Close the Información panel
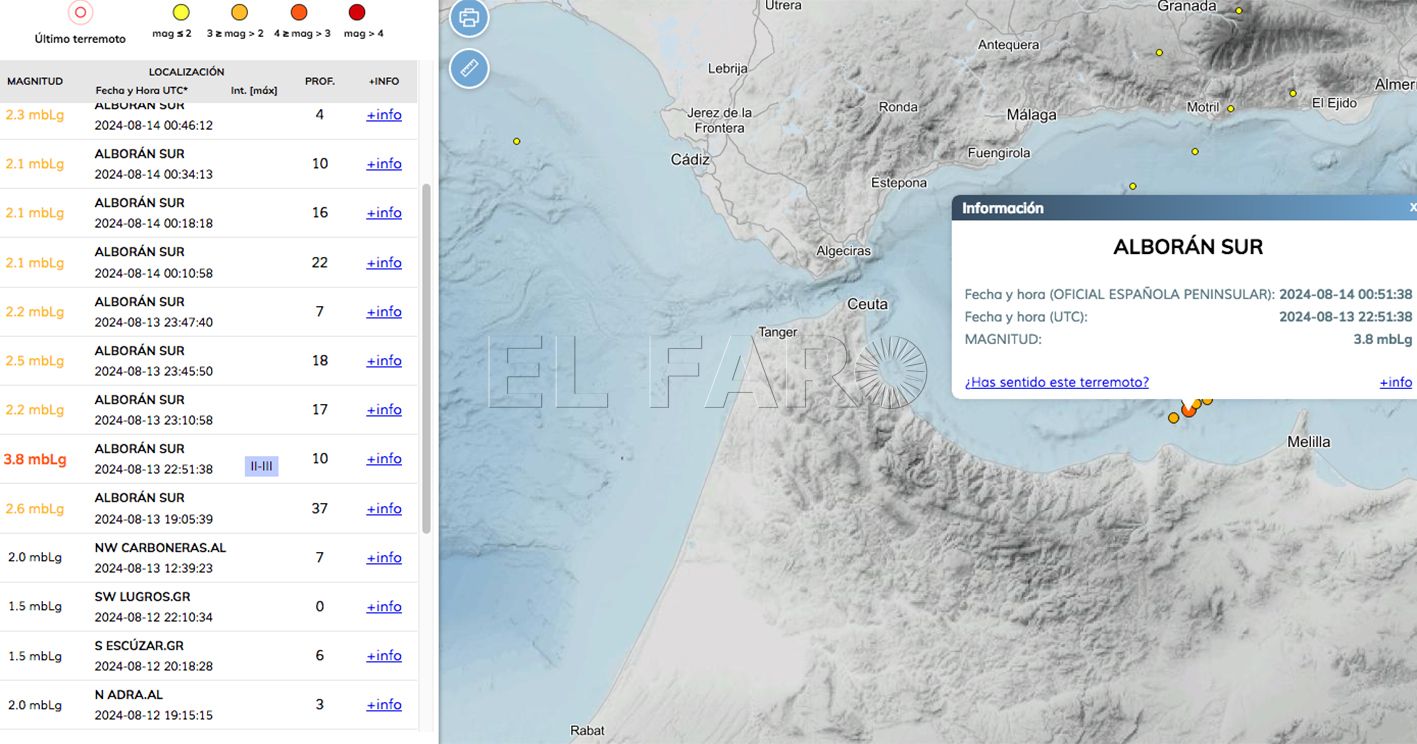This screenshot has width=1417, height=744. tap(1412, 207)
